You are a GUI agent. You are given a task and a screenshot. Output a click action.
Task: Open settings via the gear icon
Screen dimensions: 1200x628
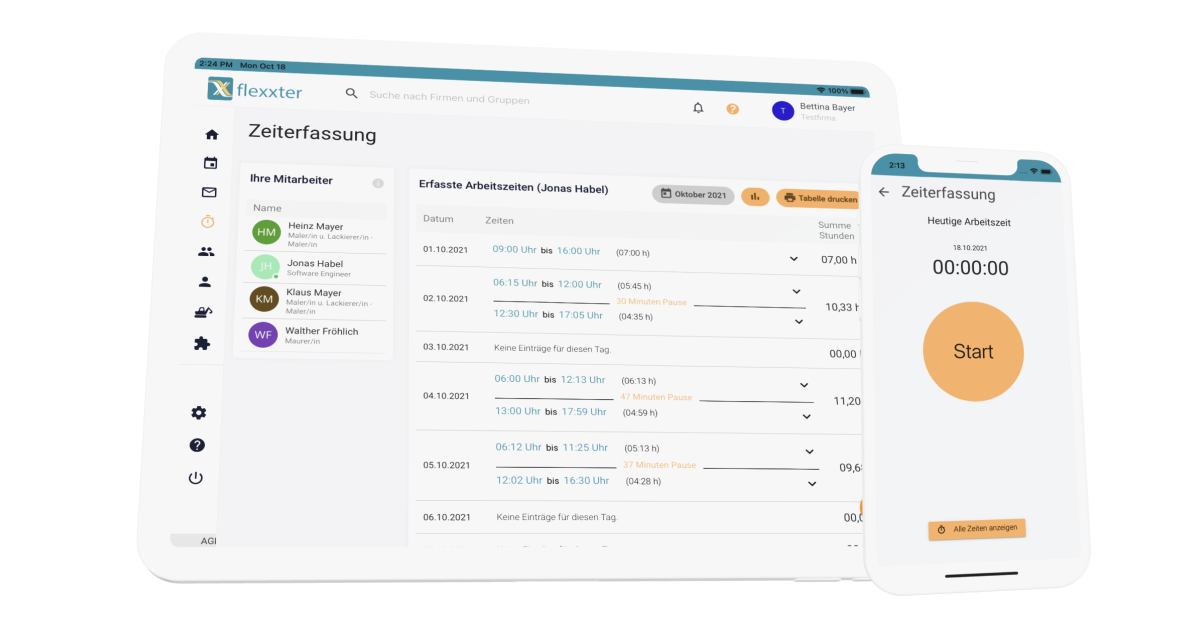(199, 413)
